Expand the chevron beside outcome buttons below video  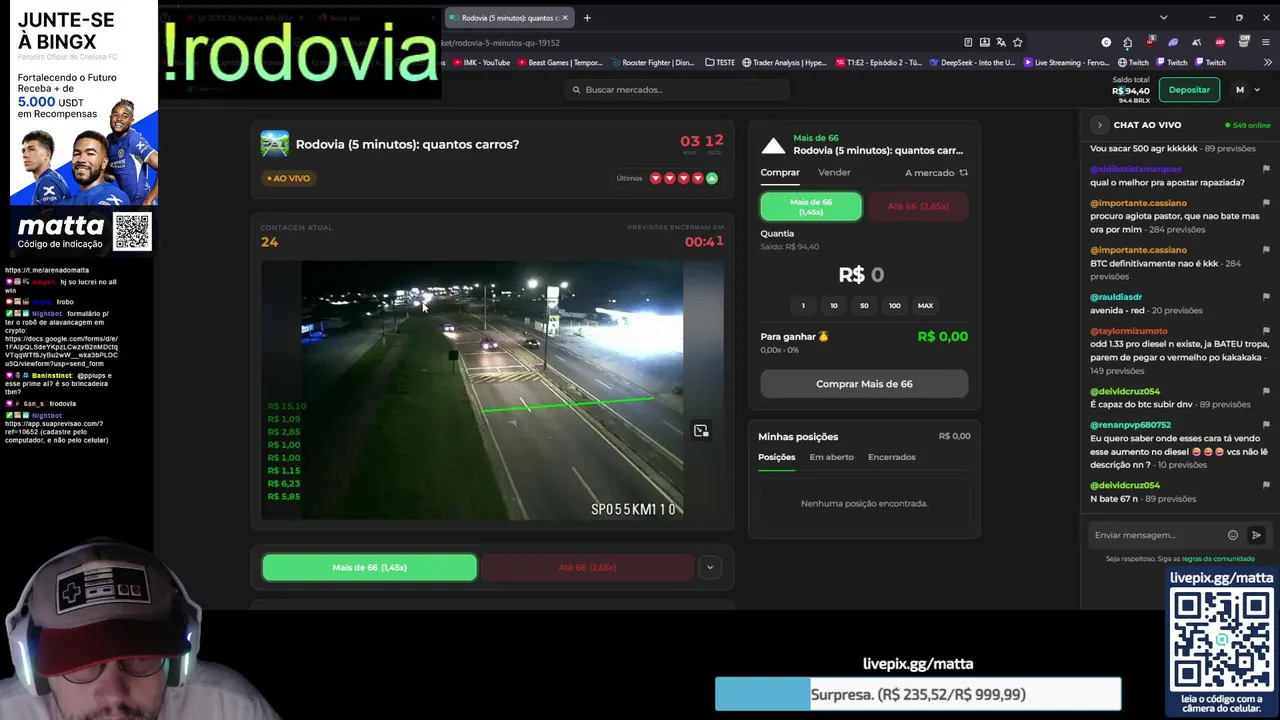coord(710,567)
